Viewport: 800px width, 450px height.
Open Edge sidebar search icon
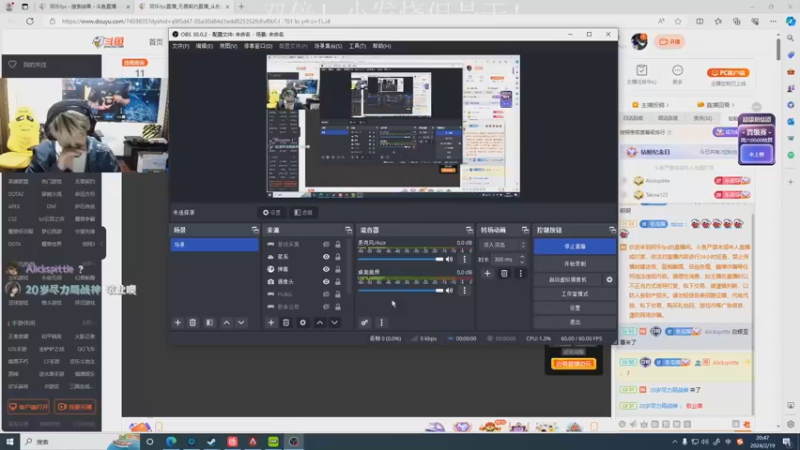coord(790,38)
